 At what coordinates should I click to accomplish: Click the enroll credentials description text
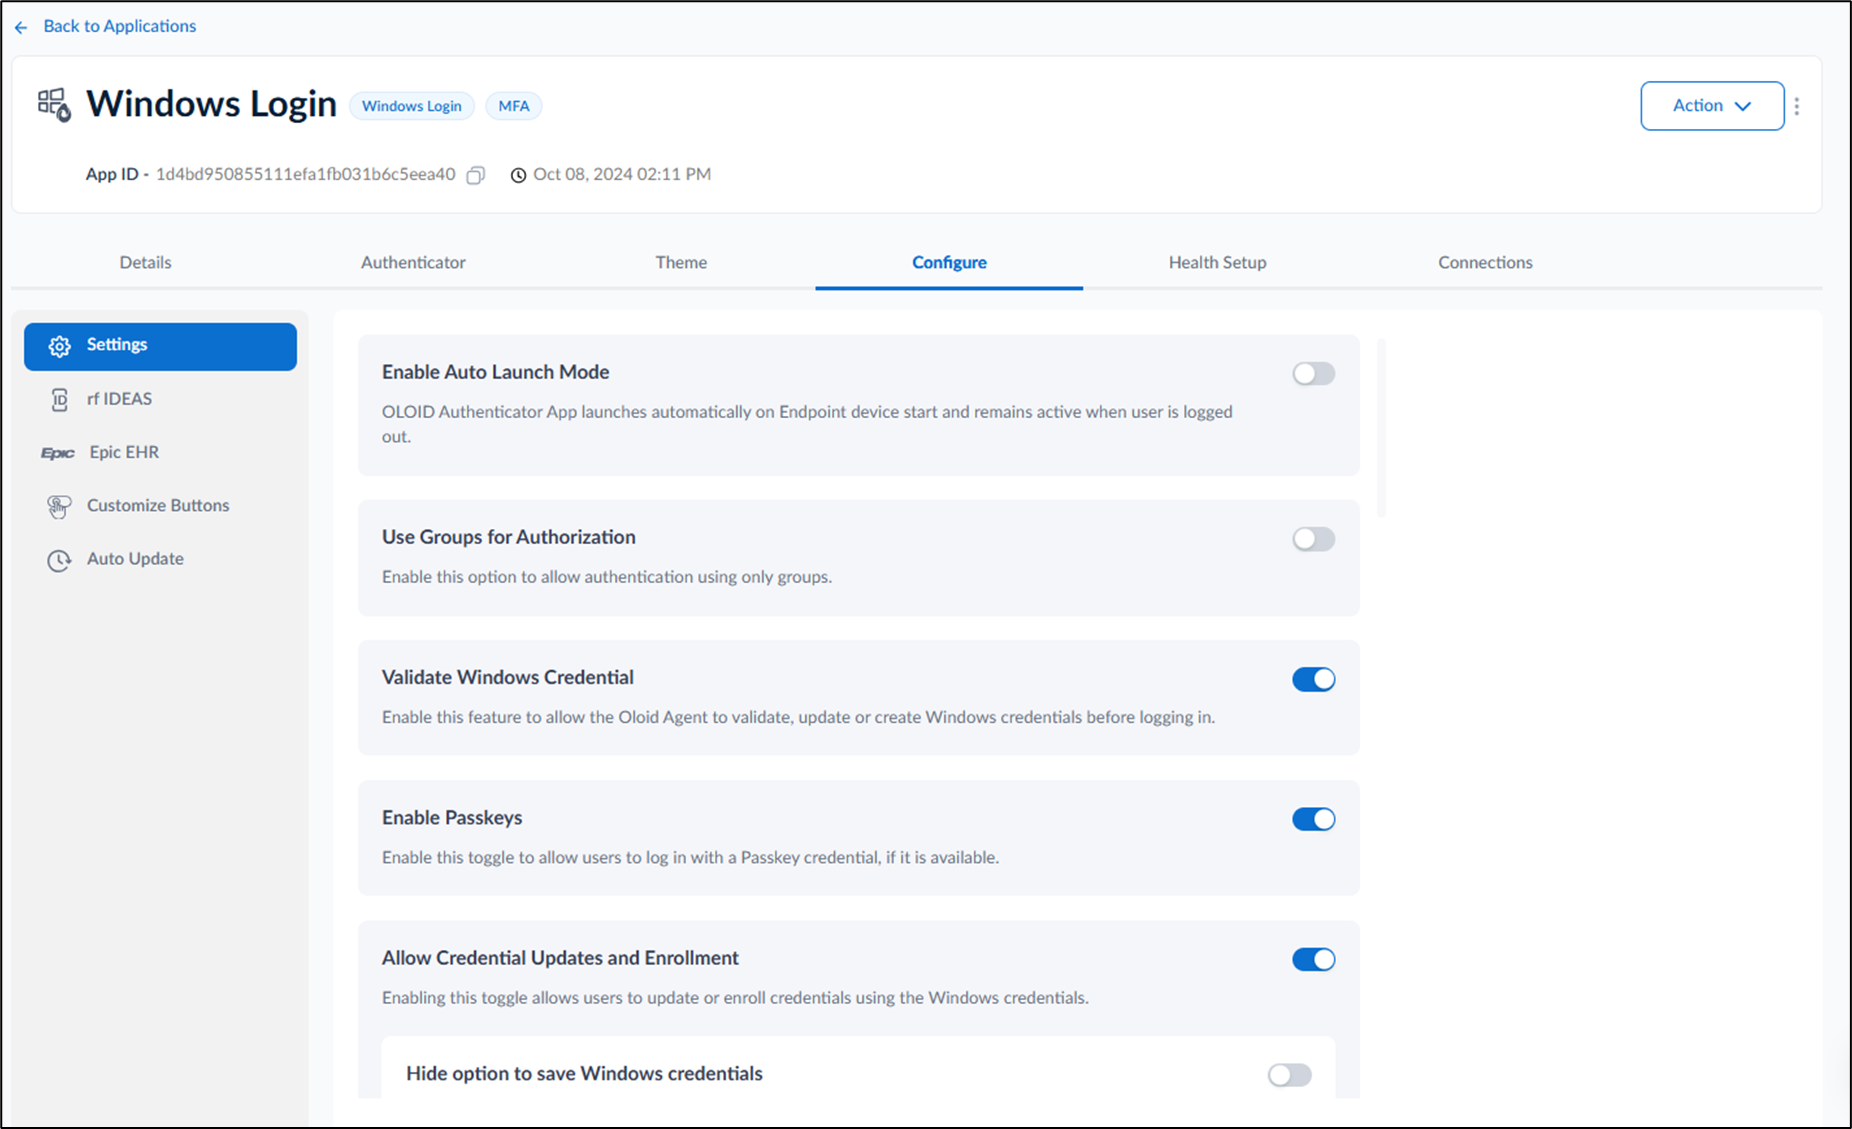(735, 998)
